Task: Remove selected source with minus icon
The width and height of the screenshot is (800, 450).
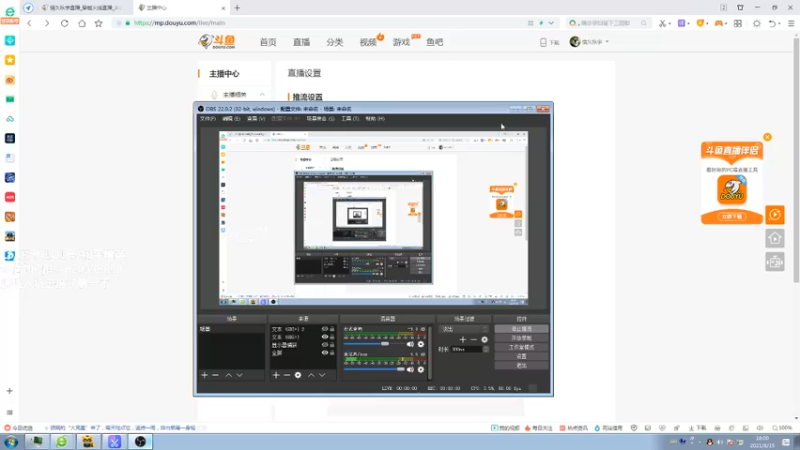Action: pyautogui.click(x=287, y=375)
